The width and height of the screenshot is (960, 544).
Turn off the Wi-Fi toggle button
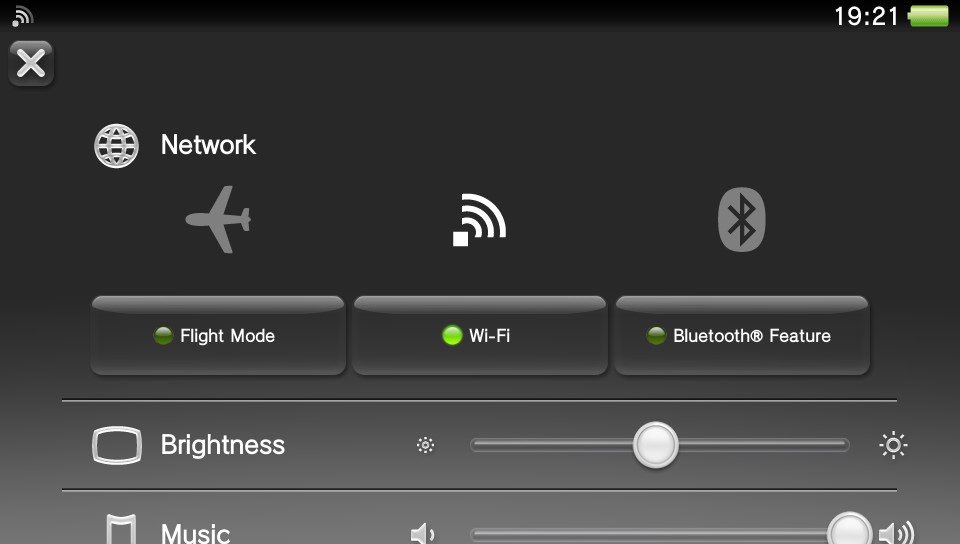(x=480, y=335)
